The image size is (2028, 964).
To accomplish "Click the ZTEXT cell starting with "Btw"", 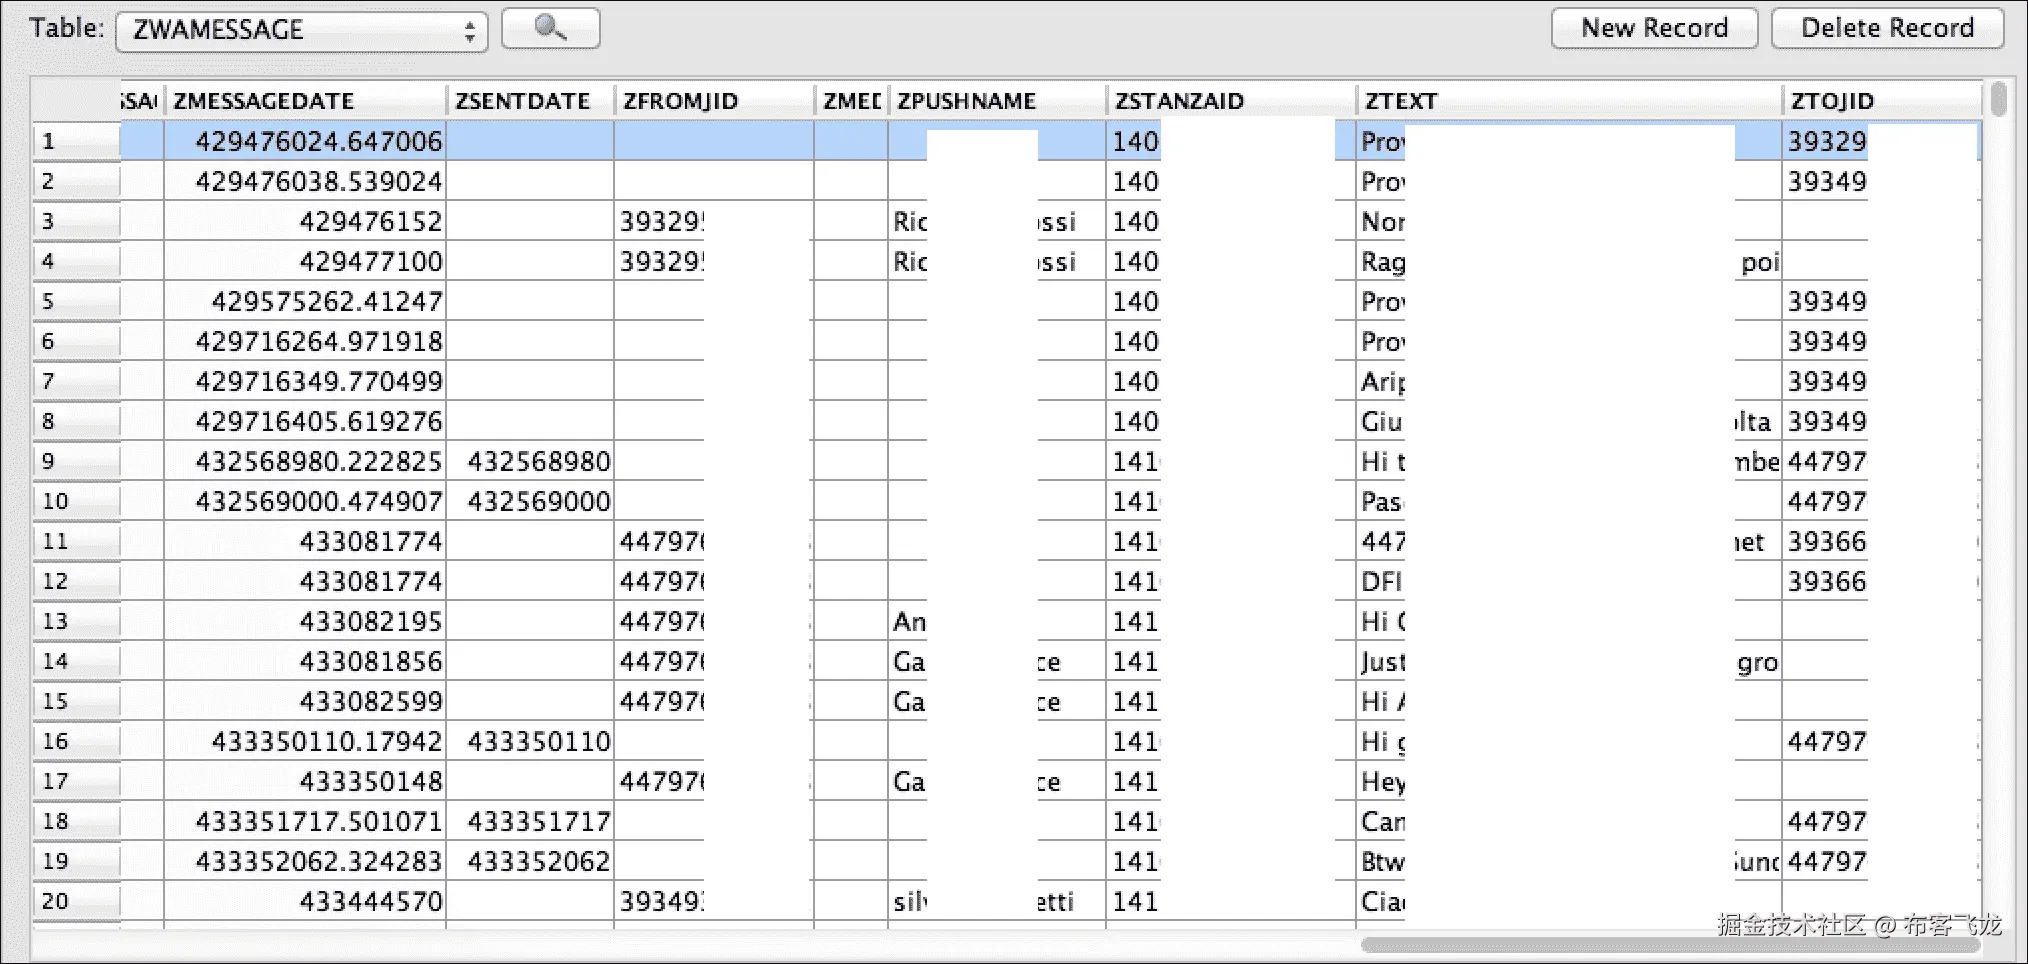I will click(x=1569, y=861).
